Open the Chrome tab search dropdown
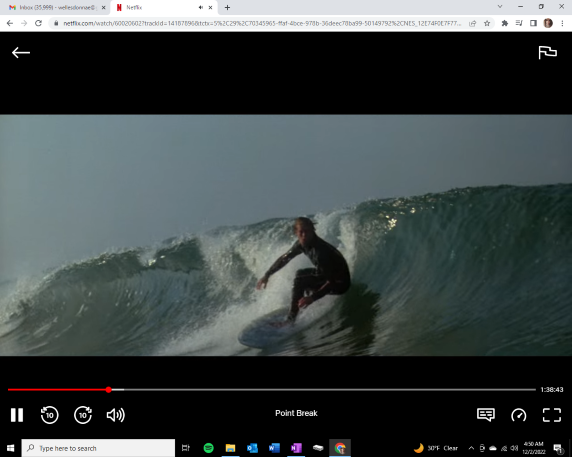 tap(500, 7)
